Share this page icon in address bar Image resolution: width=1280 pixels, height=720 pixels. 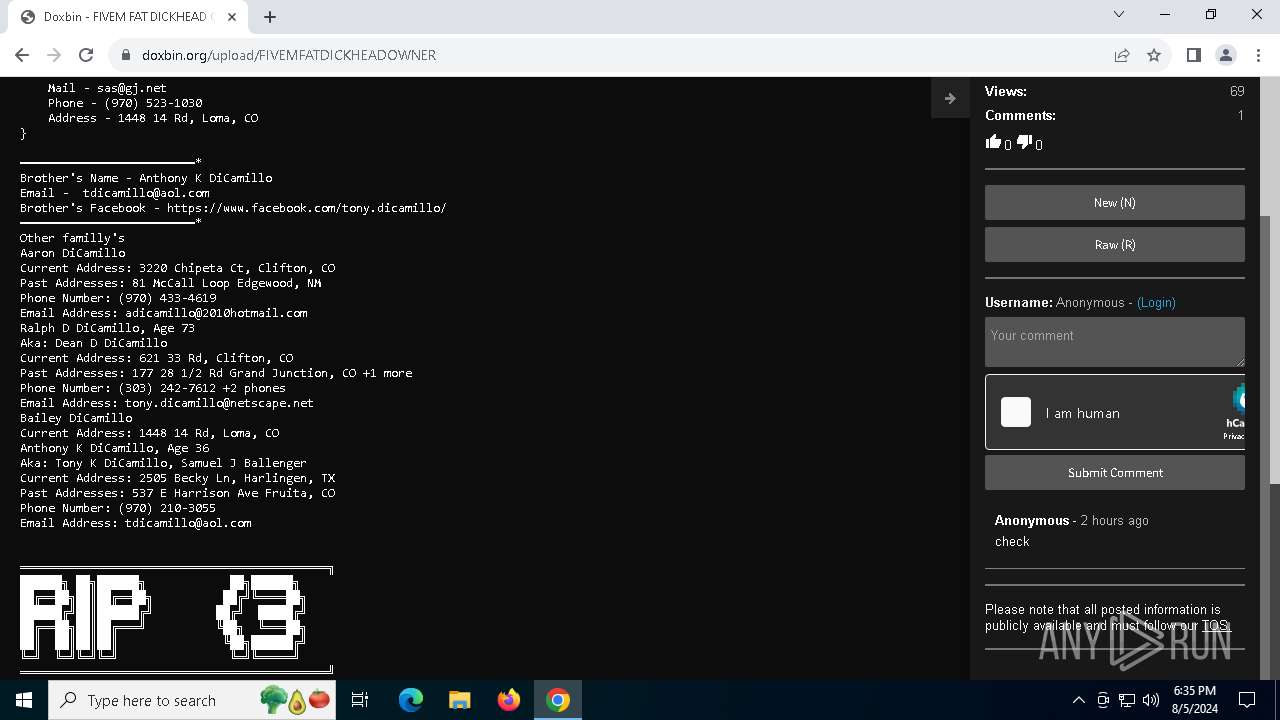point(1122,55)
